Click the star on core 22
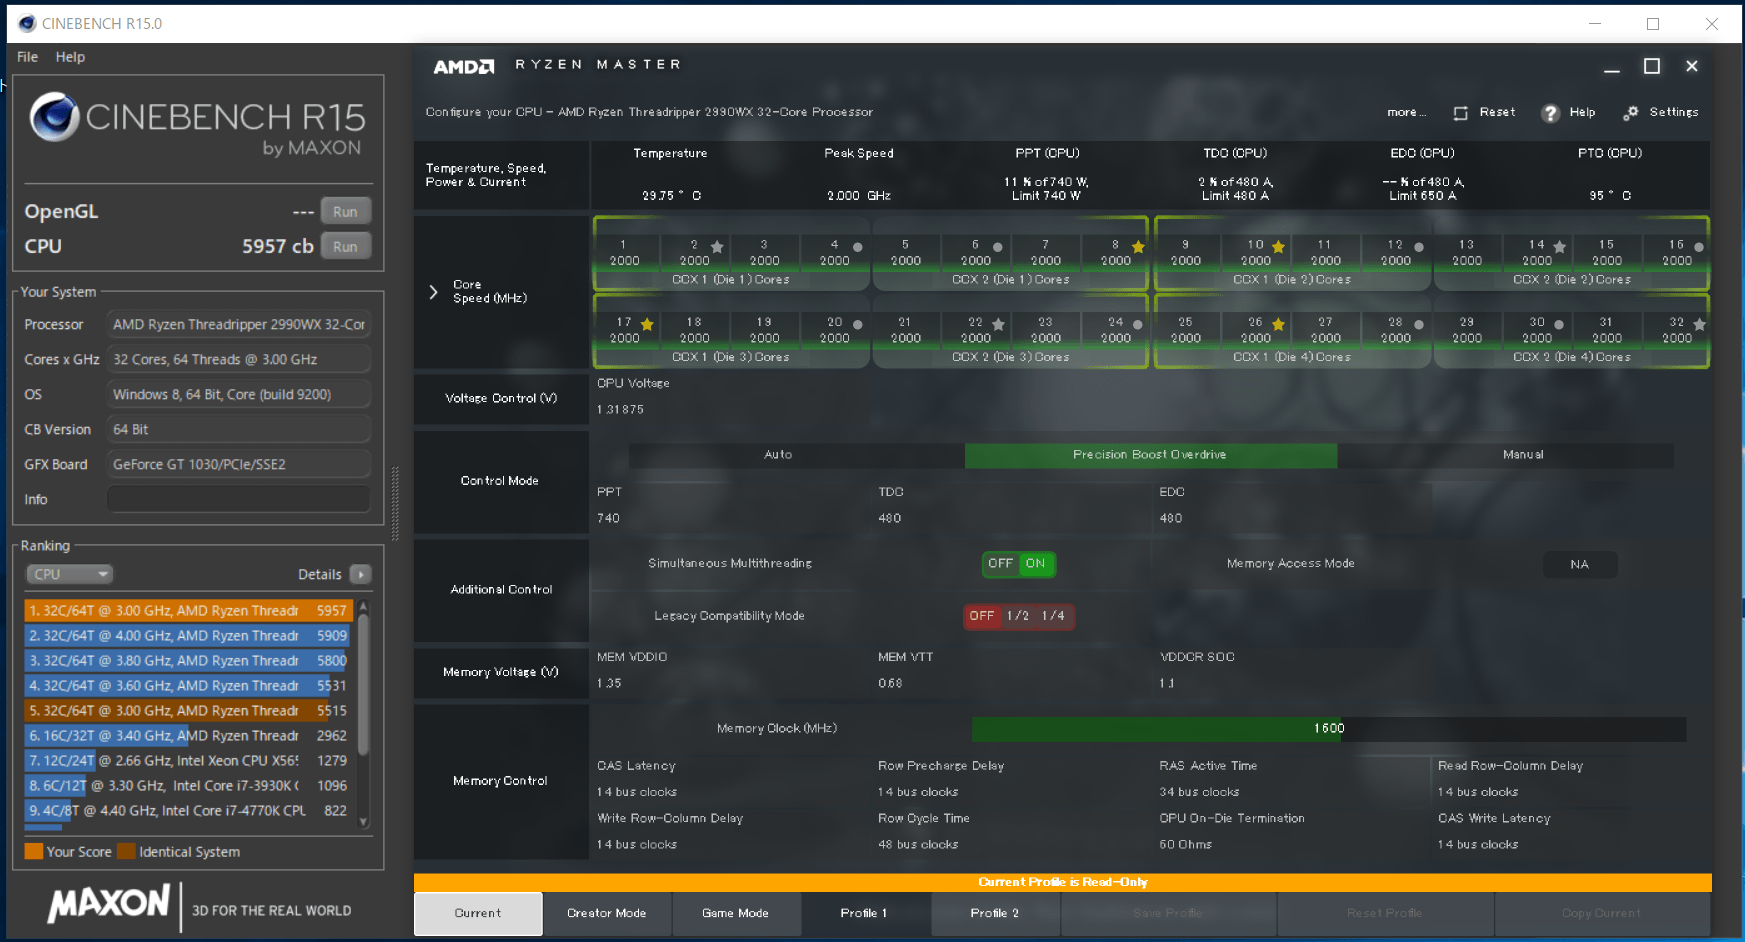Viewport: 1745px width, 942px height. (998, 324)
